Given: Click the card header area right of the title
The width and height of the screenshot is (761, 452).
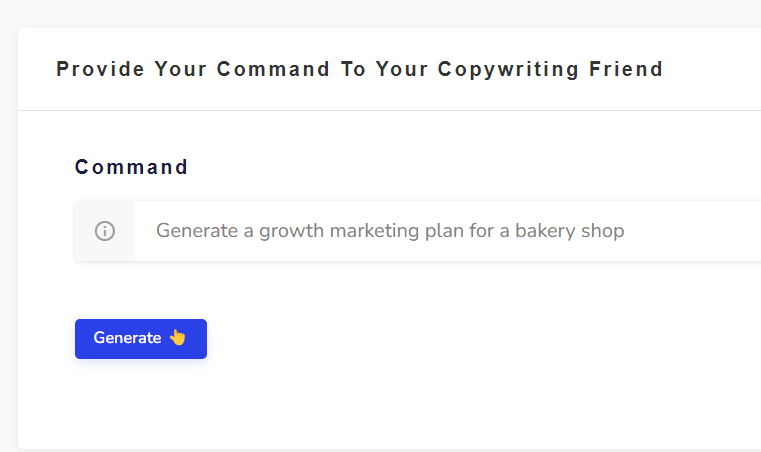Looking at the screenshot, I should 712,69.
